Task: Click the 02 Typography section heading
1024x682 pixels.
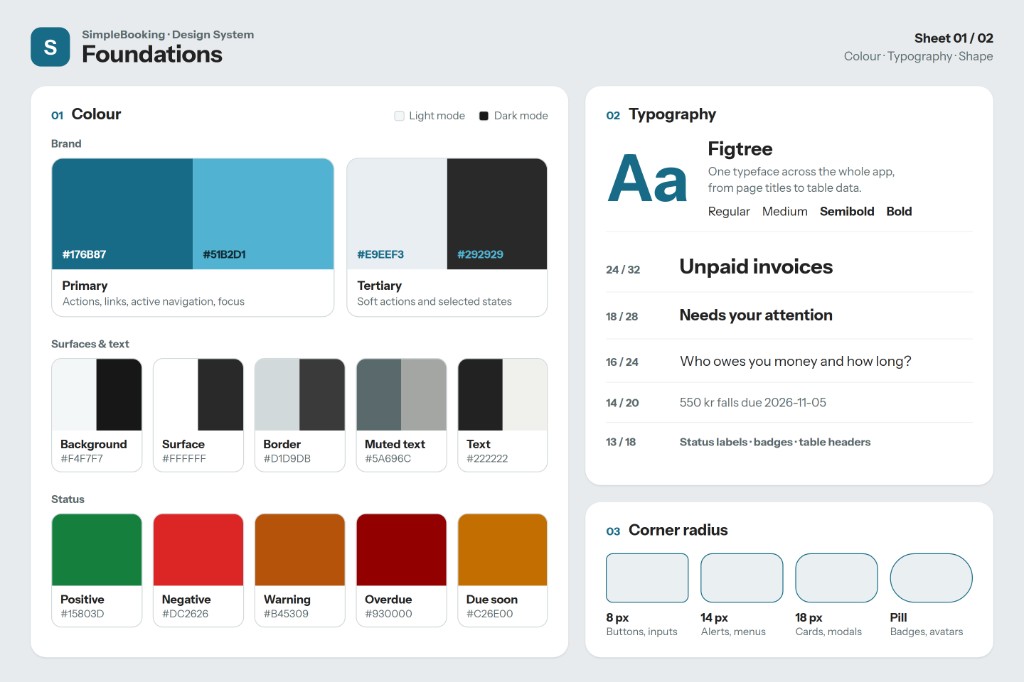Action: point(661,114)
